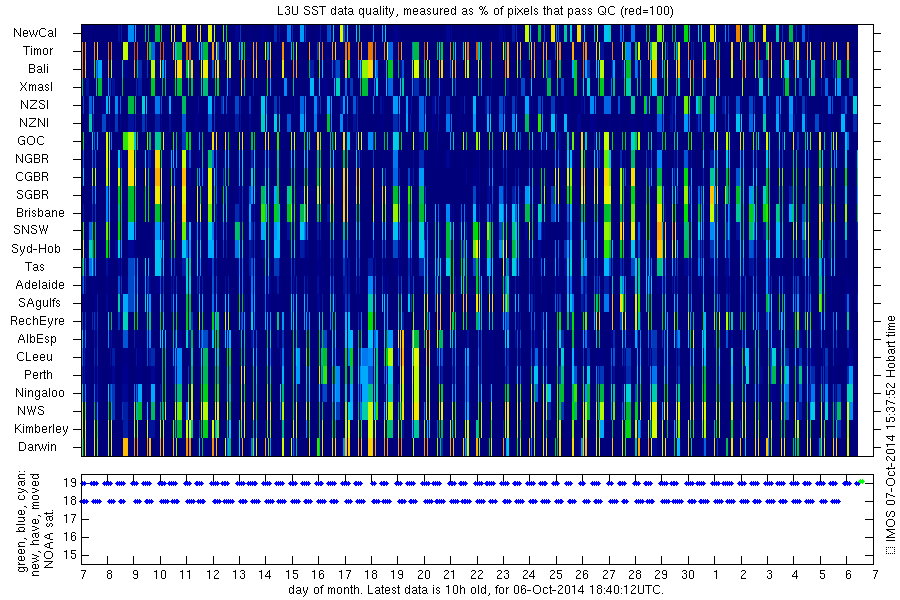Click the CGBR region label
This screenshot has width=900, height=600.
pyautogui.click(x=32, y=177)
